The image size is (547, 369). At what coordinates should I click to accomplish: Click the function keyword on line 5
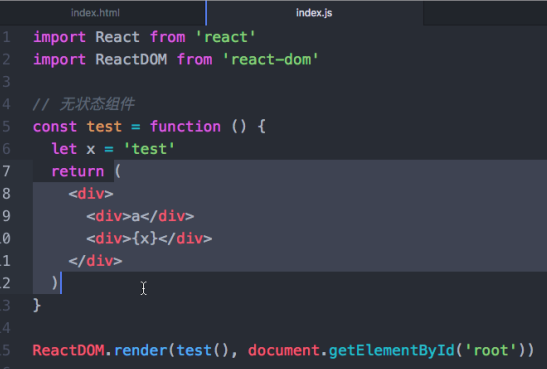tap(186, 126)
